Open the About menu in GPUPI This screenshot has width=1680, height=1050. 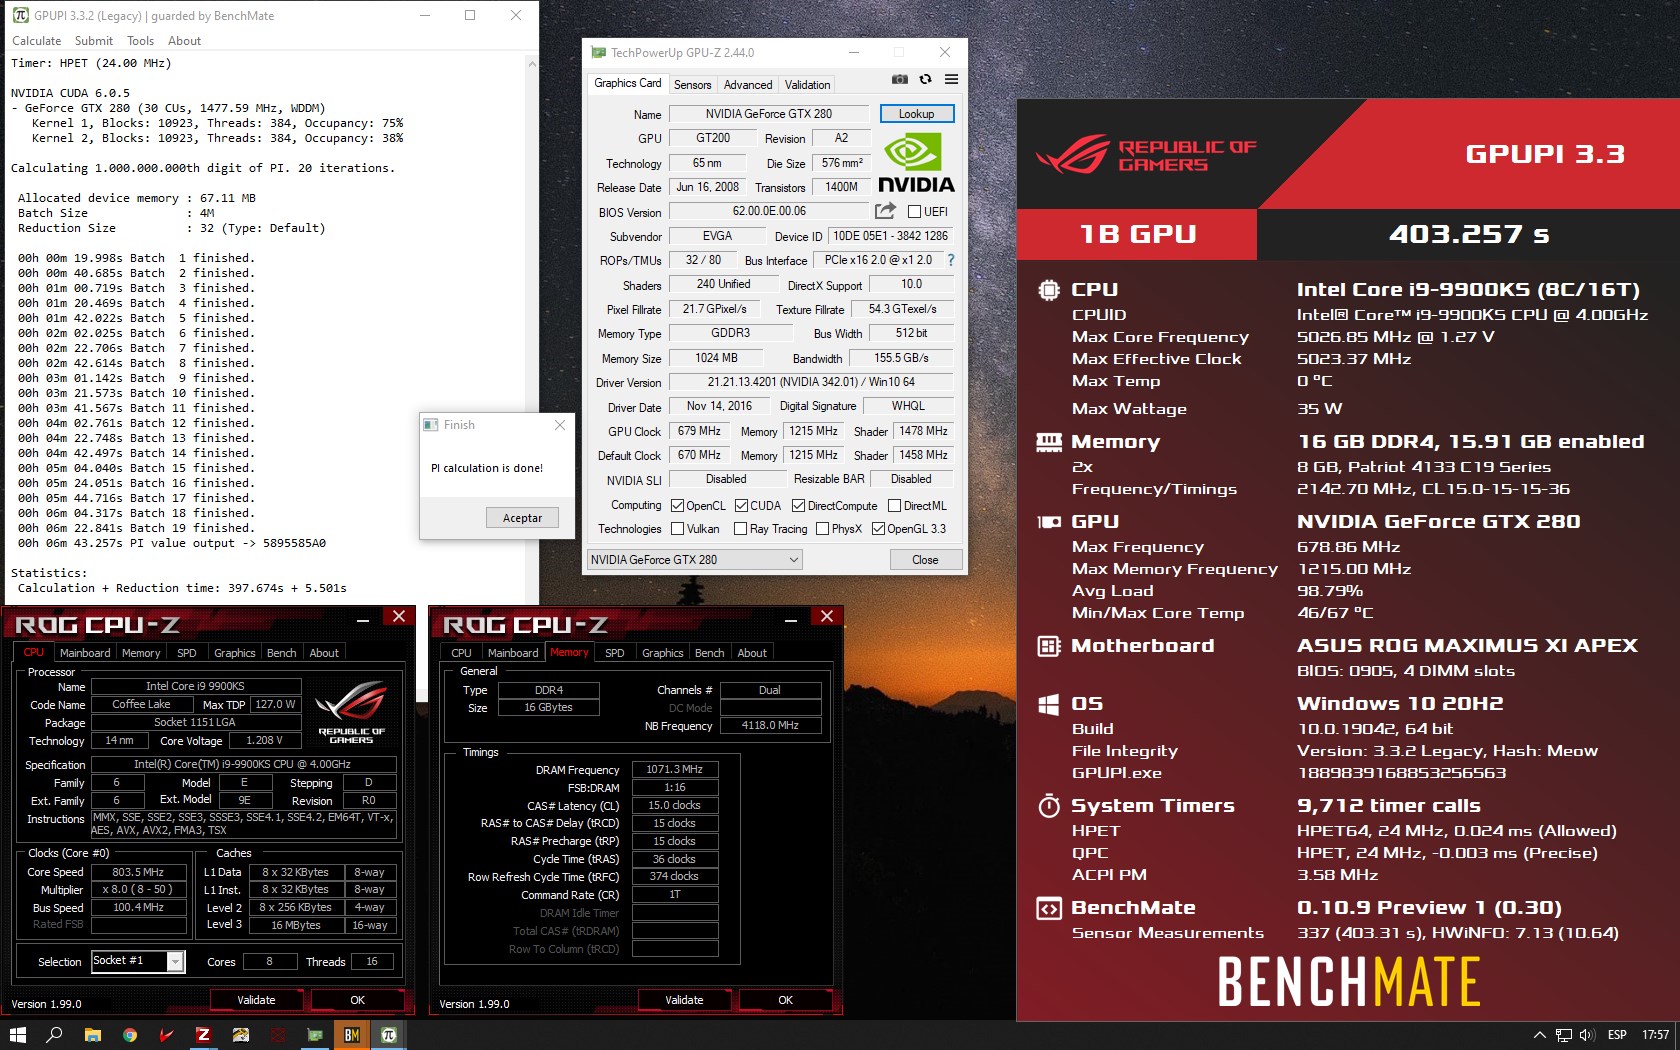(184, 41)
